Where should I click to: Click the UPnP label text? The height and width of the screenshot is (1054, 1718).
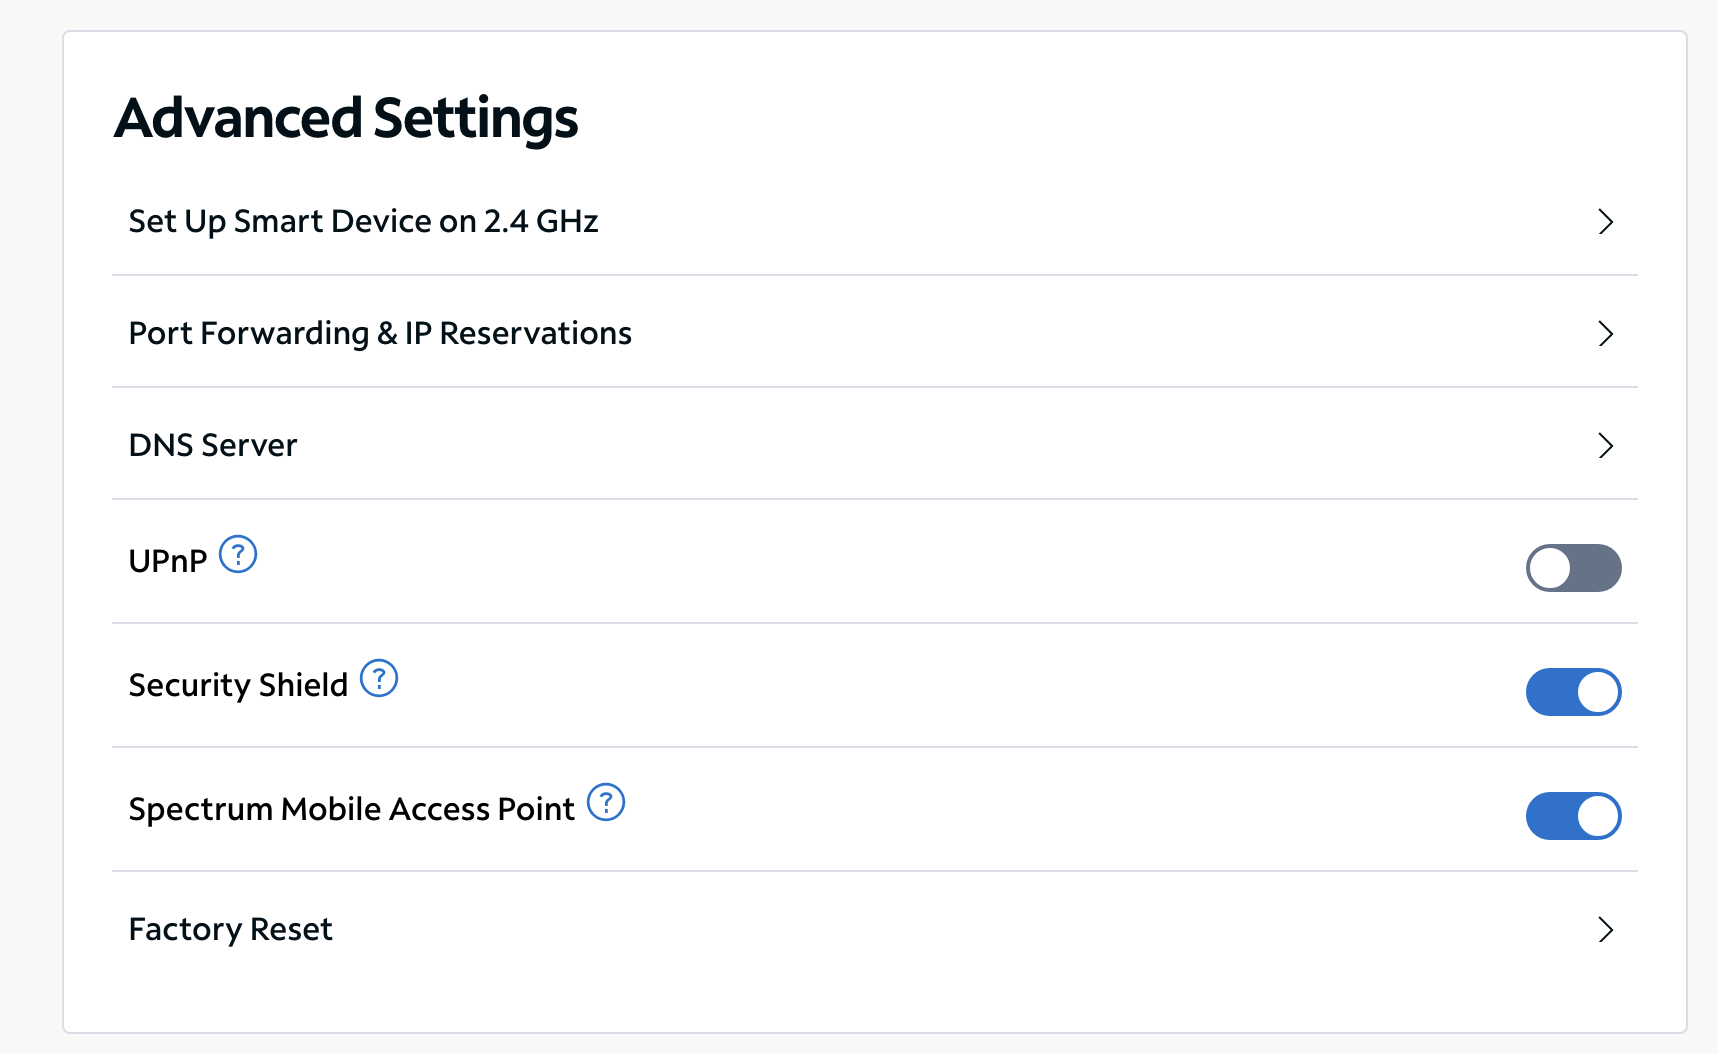coord(168,561)
